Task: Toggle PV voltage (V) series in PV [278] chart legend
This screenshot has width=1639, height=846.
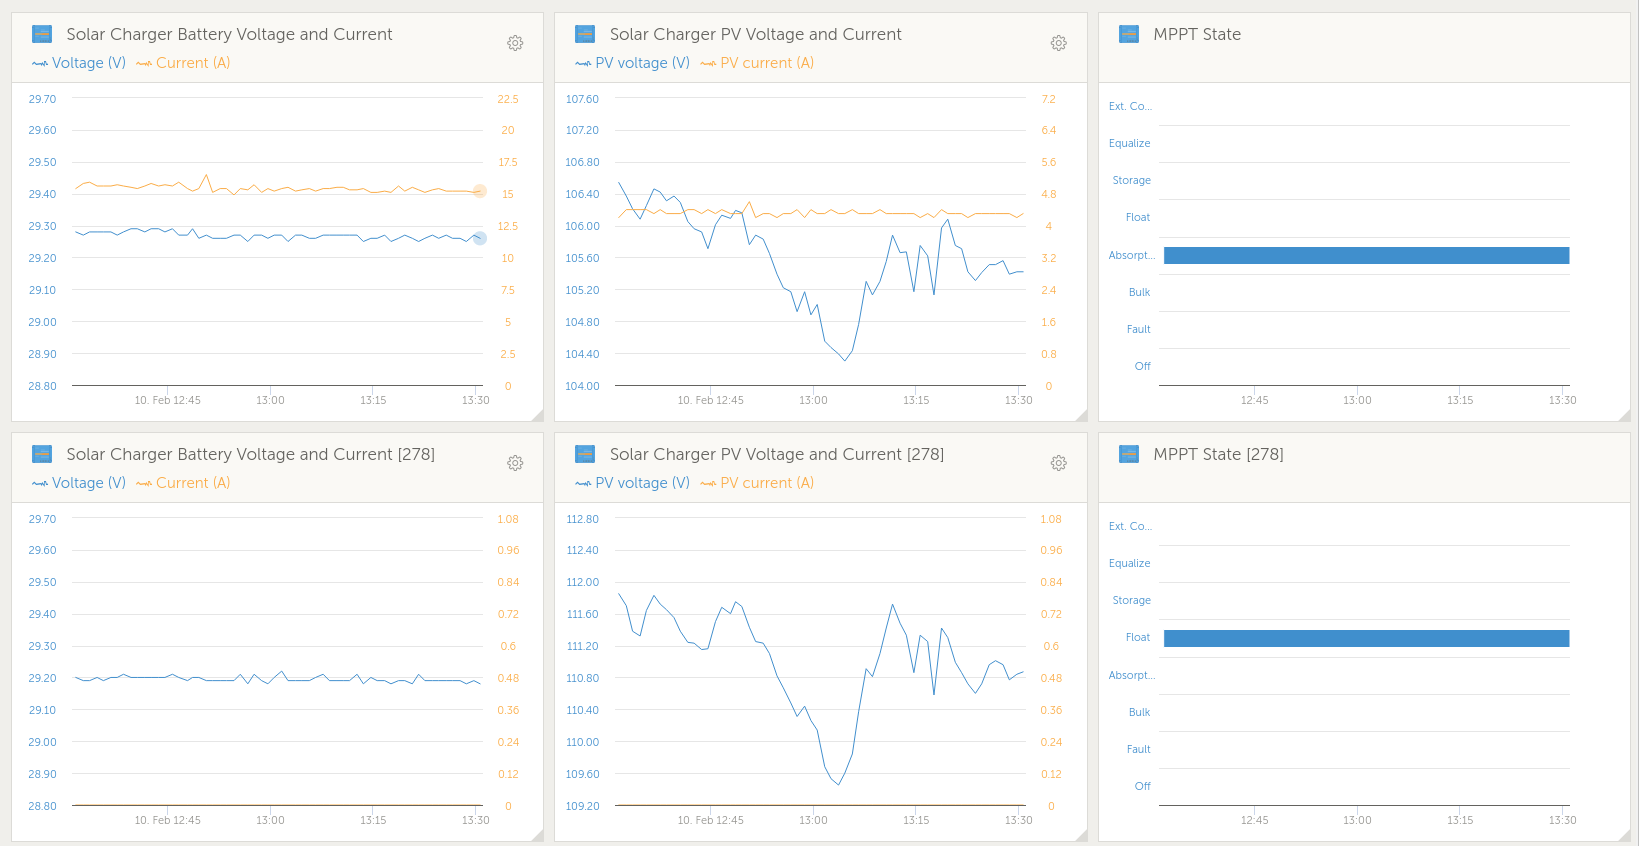Action: pyautogui.click(x=633, y=483)
